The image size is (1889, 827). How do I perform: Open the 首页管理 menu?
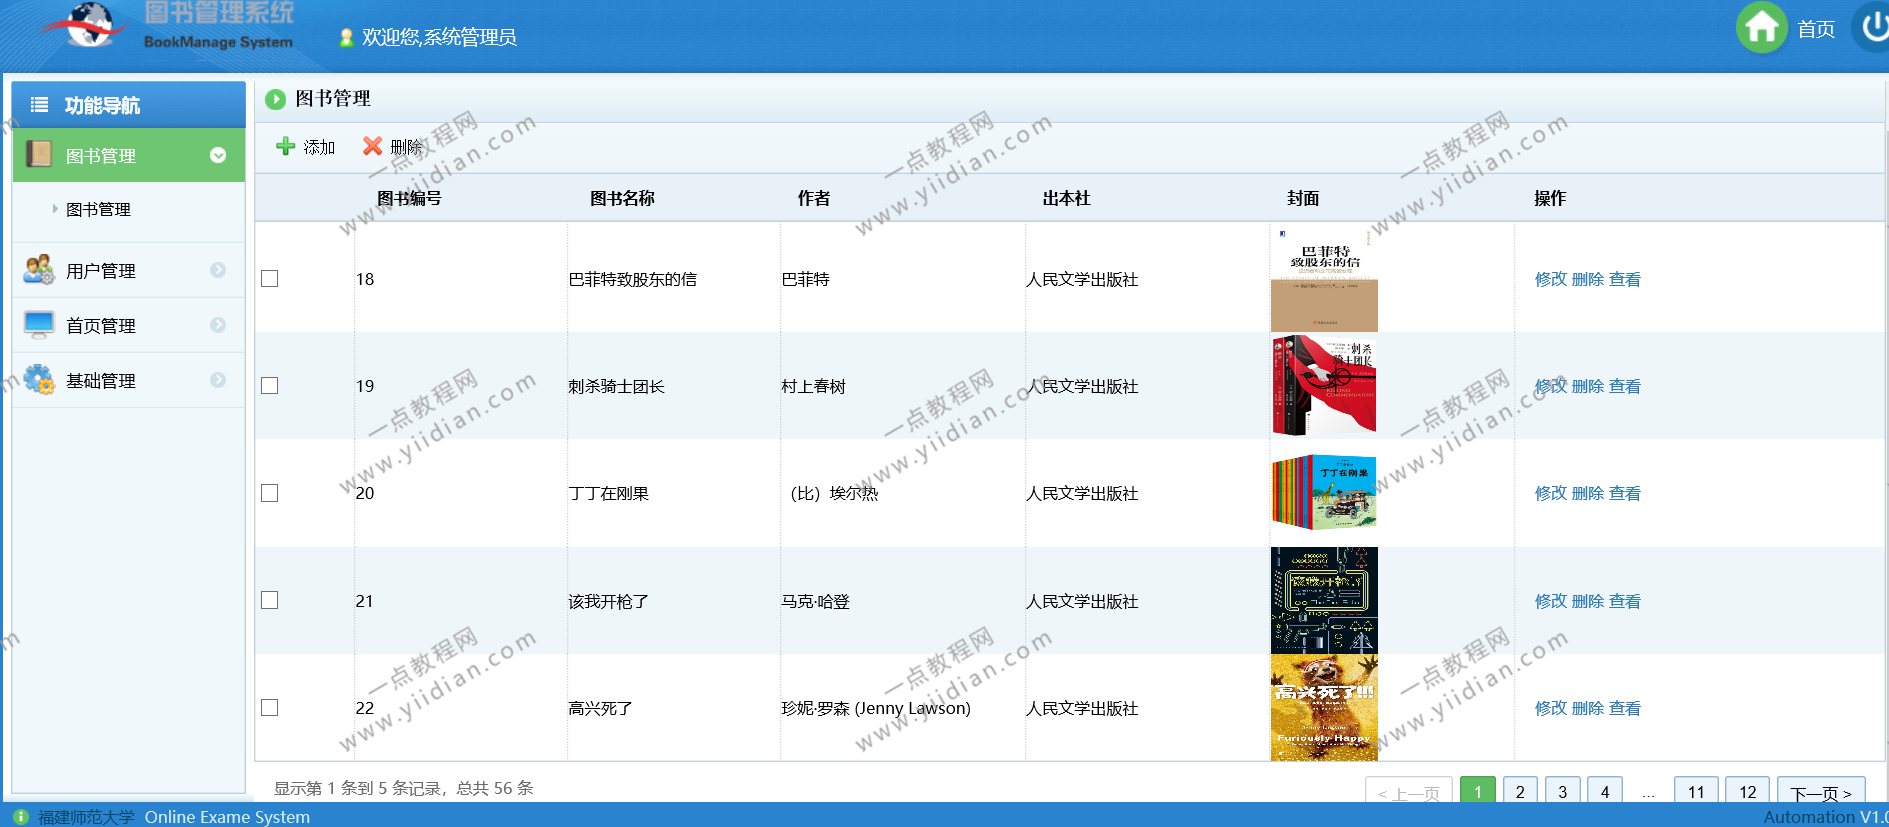[x=129, y=325]
